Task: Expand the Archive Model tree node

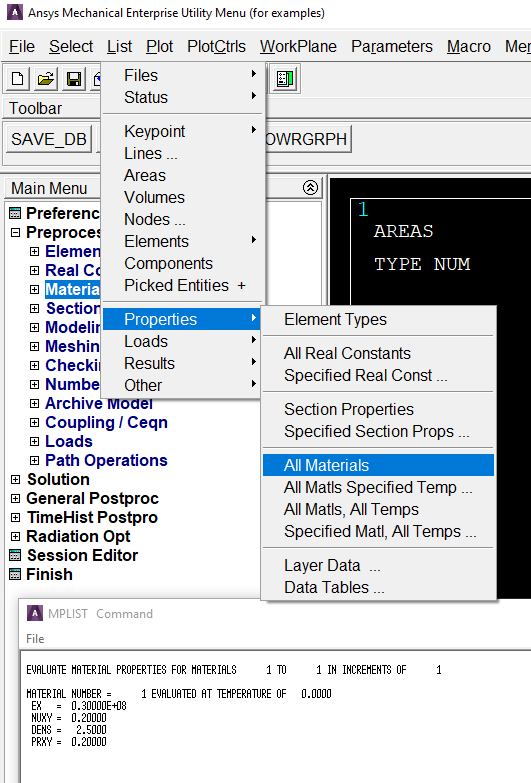Action: [x=34, y=403]
